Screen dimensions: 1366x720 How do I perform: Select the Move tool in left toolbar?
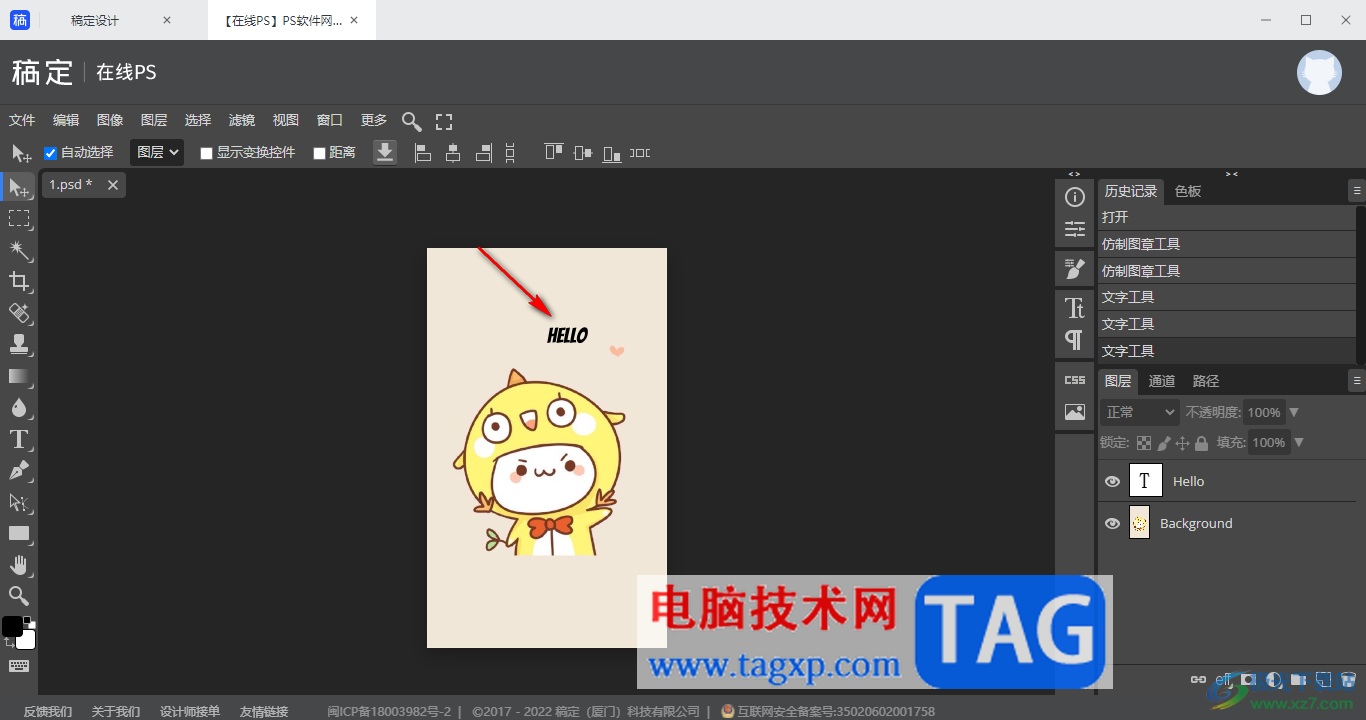pyautogui.click(x=19, y=187)
